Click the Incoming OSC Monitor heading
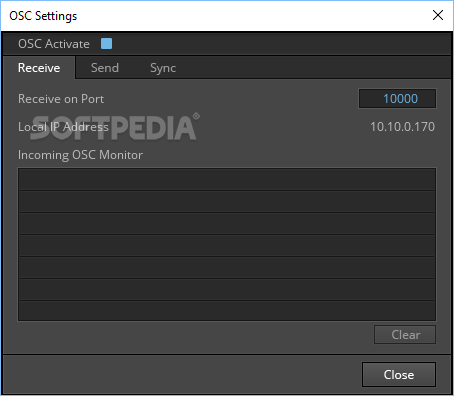454x396 pixels. click(80, 155)
